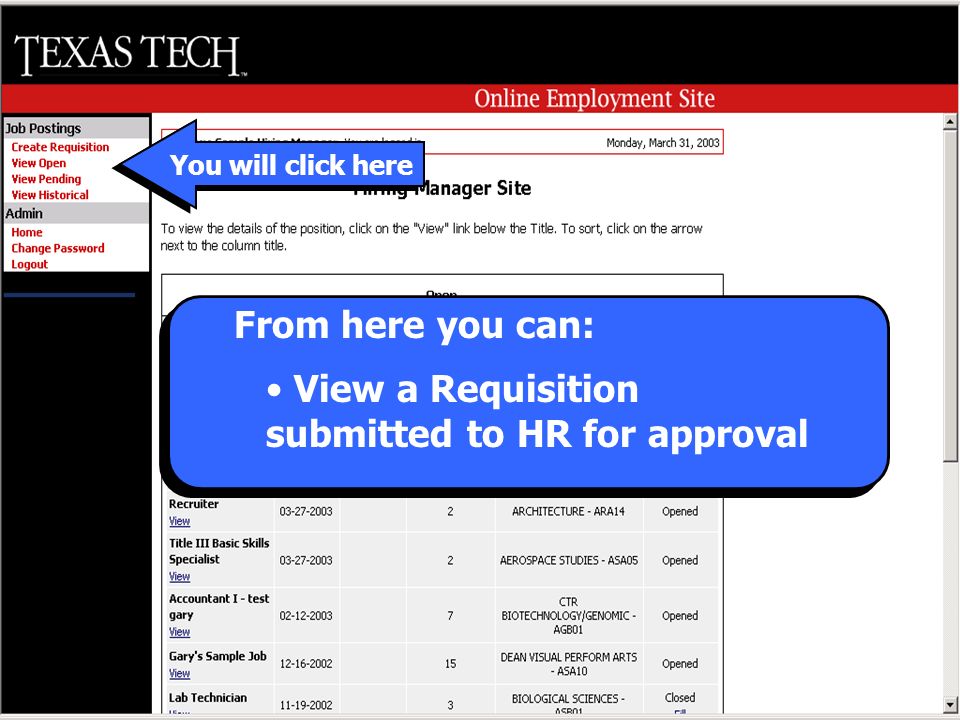Screen dimensions: 960x720
Task: Click View under Gary's Sample Job
Action: pos(179,673)
